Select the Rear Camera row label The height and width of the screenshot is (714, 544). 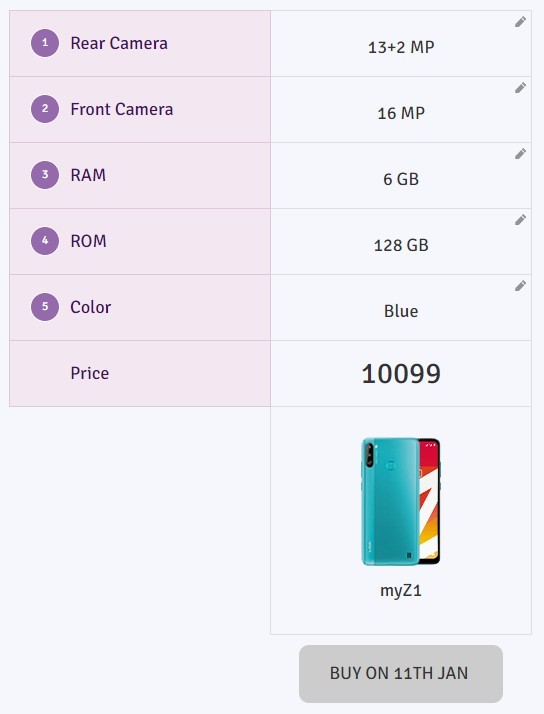[x=119, y=43]
